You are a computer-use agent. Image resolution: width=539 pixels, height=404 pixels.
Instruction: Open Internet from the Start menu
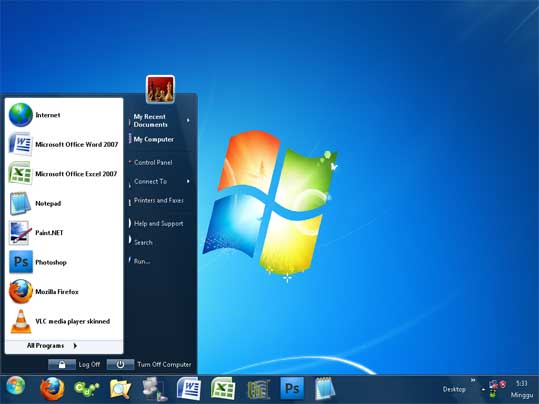(64, 115)
